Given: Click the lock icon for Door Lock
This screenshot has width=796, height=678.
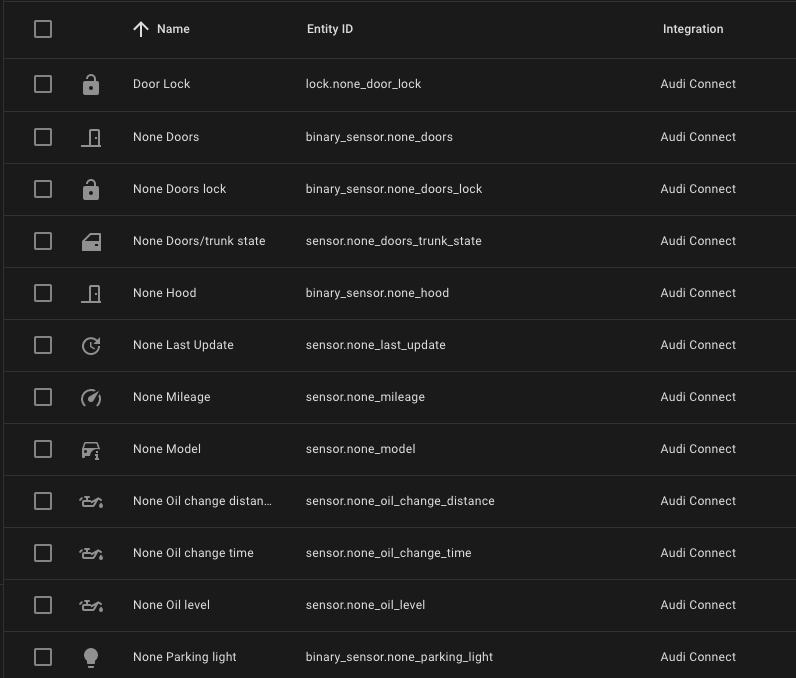Looking at the screenshot, I should (91, 84).
